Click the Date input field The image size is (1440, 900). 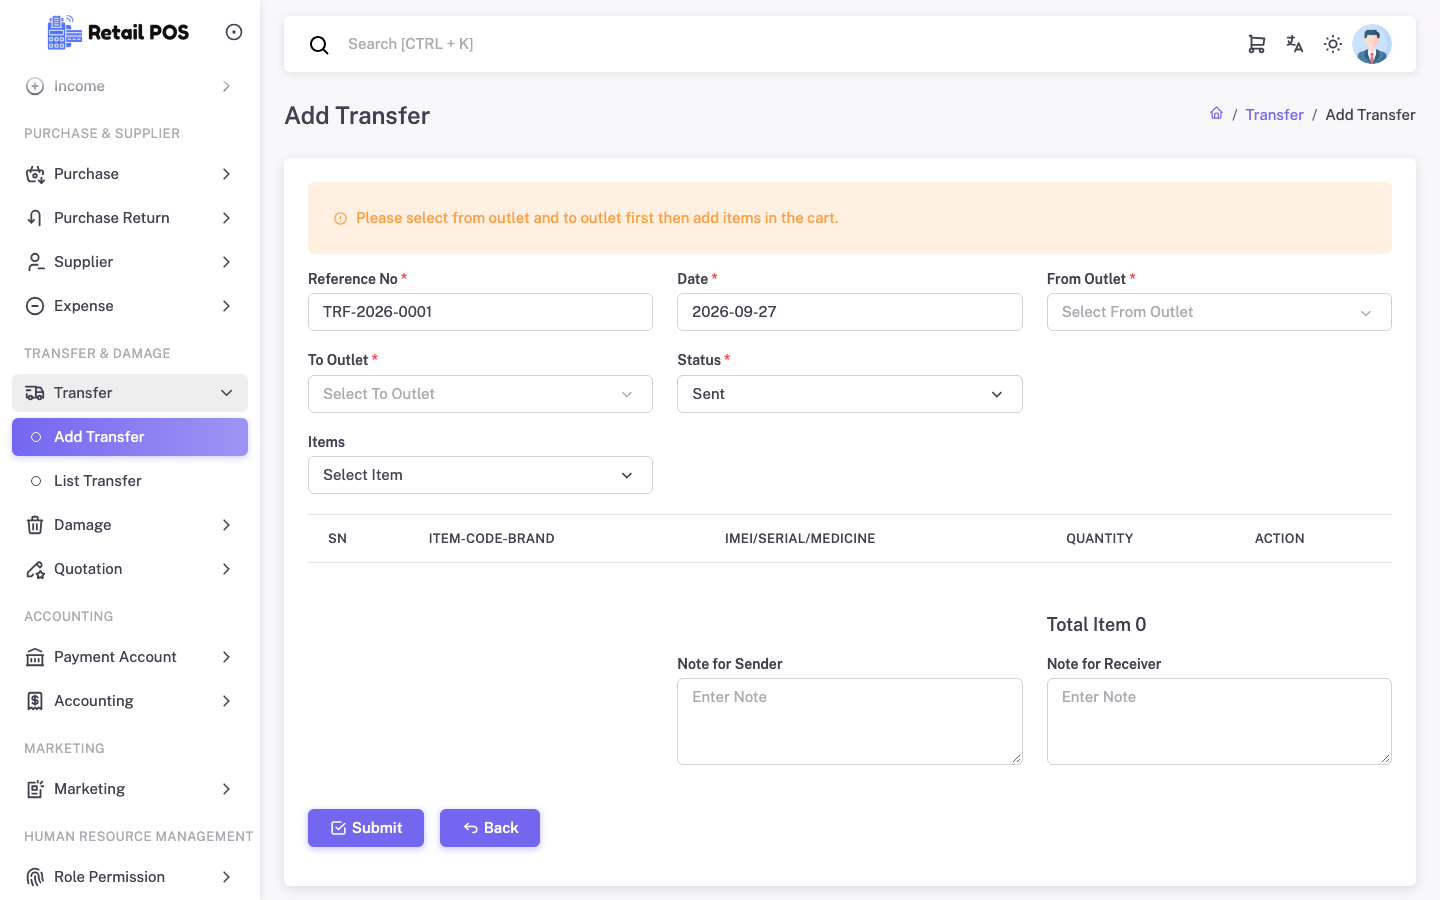pyautogui.click(x=850, y=312)
